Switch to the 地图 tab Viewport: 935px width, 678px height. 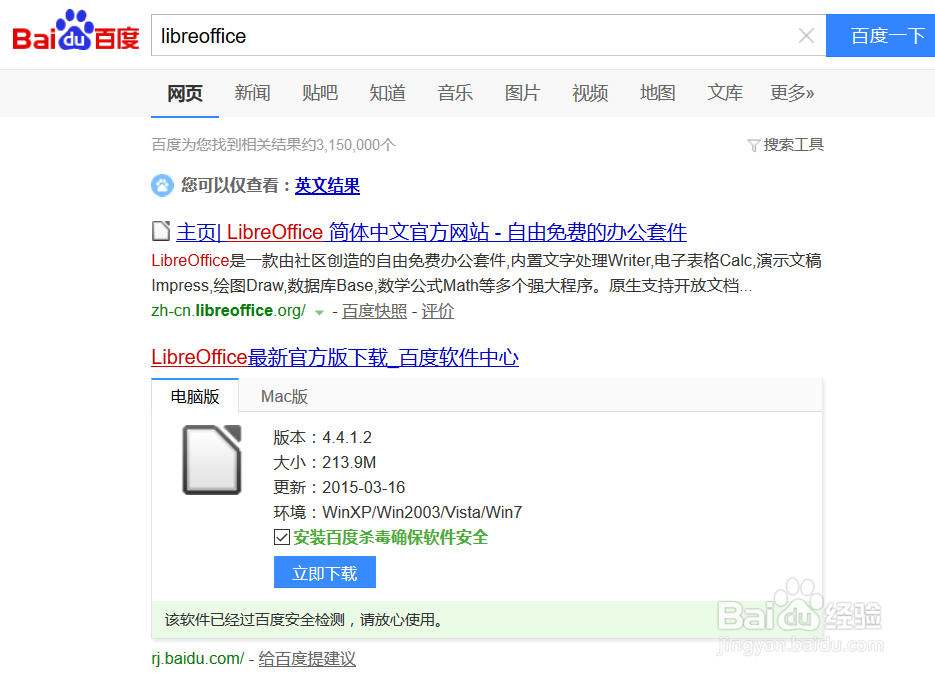(658, 93)
